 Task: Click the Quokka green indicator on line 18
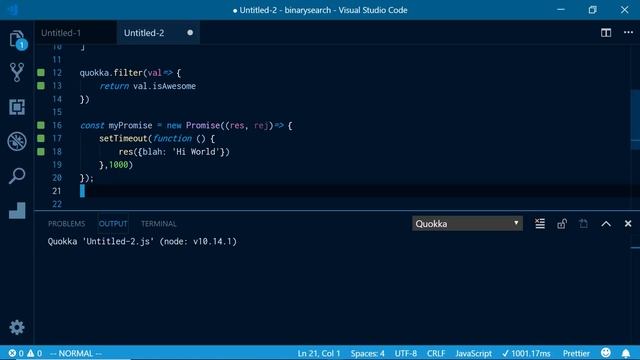click(41, 151)
